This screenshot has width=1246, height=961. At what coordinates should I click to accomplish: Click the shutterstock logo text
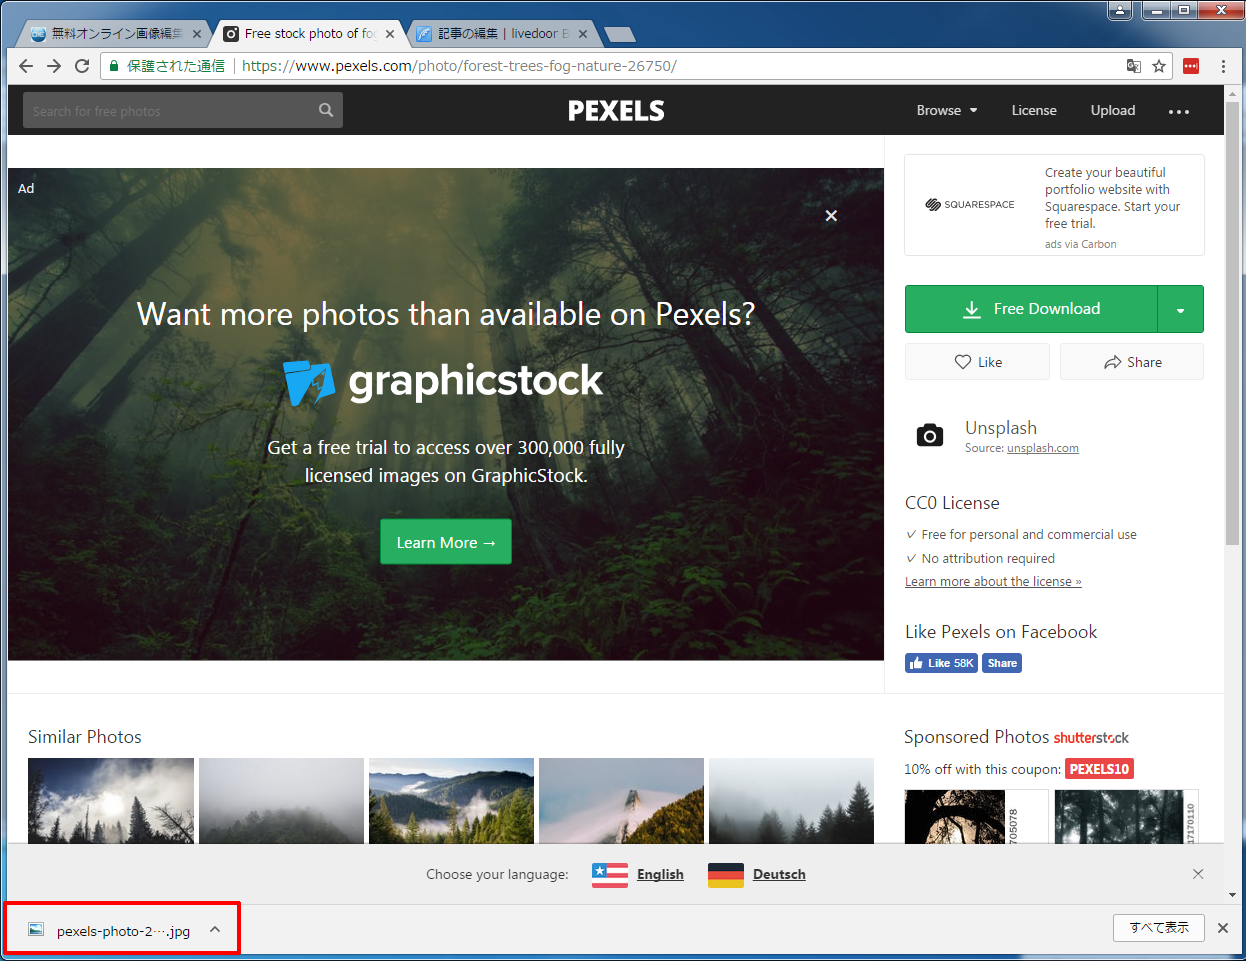[x=1091, y=738]
